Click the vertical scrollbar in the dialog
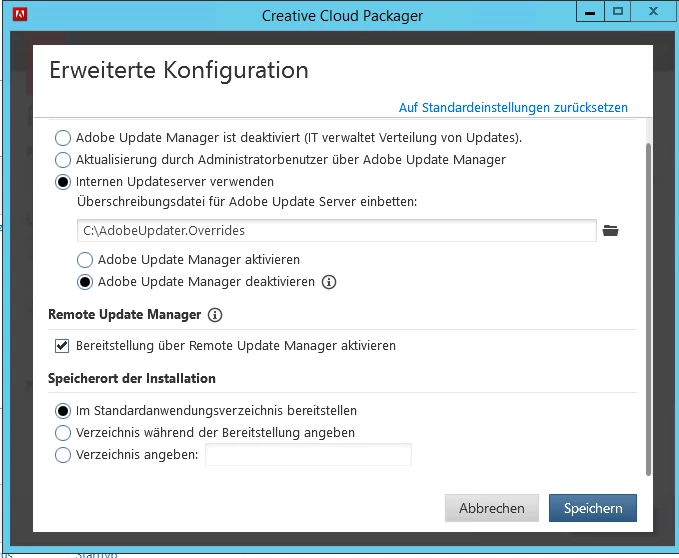This screenshot has width=679, height=558. point(648,310)
